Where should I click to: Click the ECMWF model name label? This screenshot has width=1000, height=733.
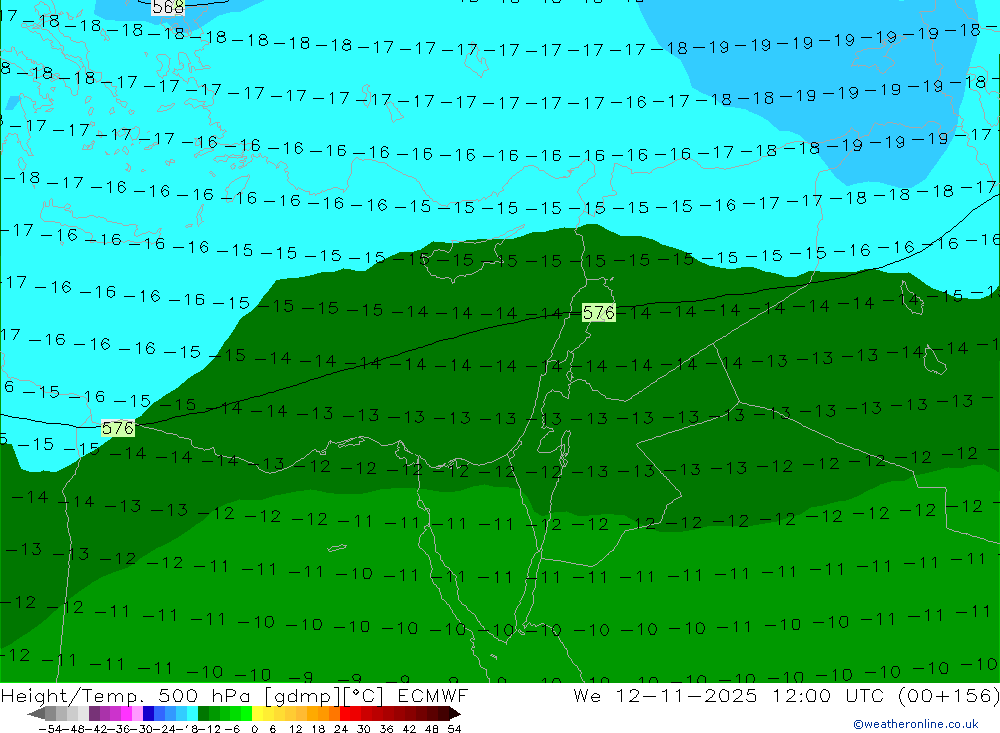coord(433,695)
